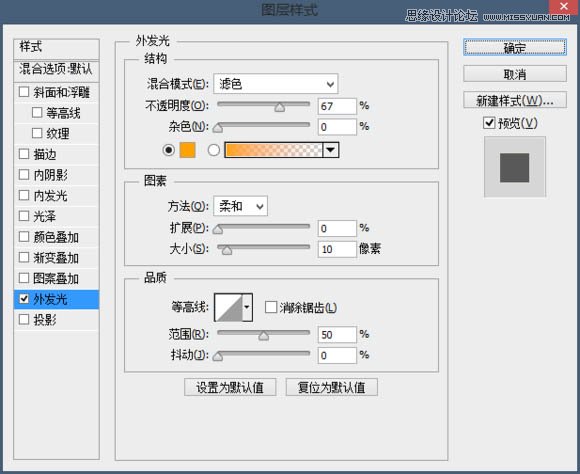
Task: Select the 描边 list entry label
Action: click(45, 154)
